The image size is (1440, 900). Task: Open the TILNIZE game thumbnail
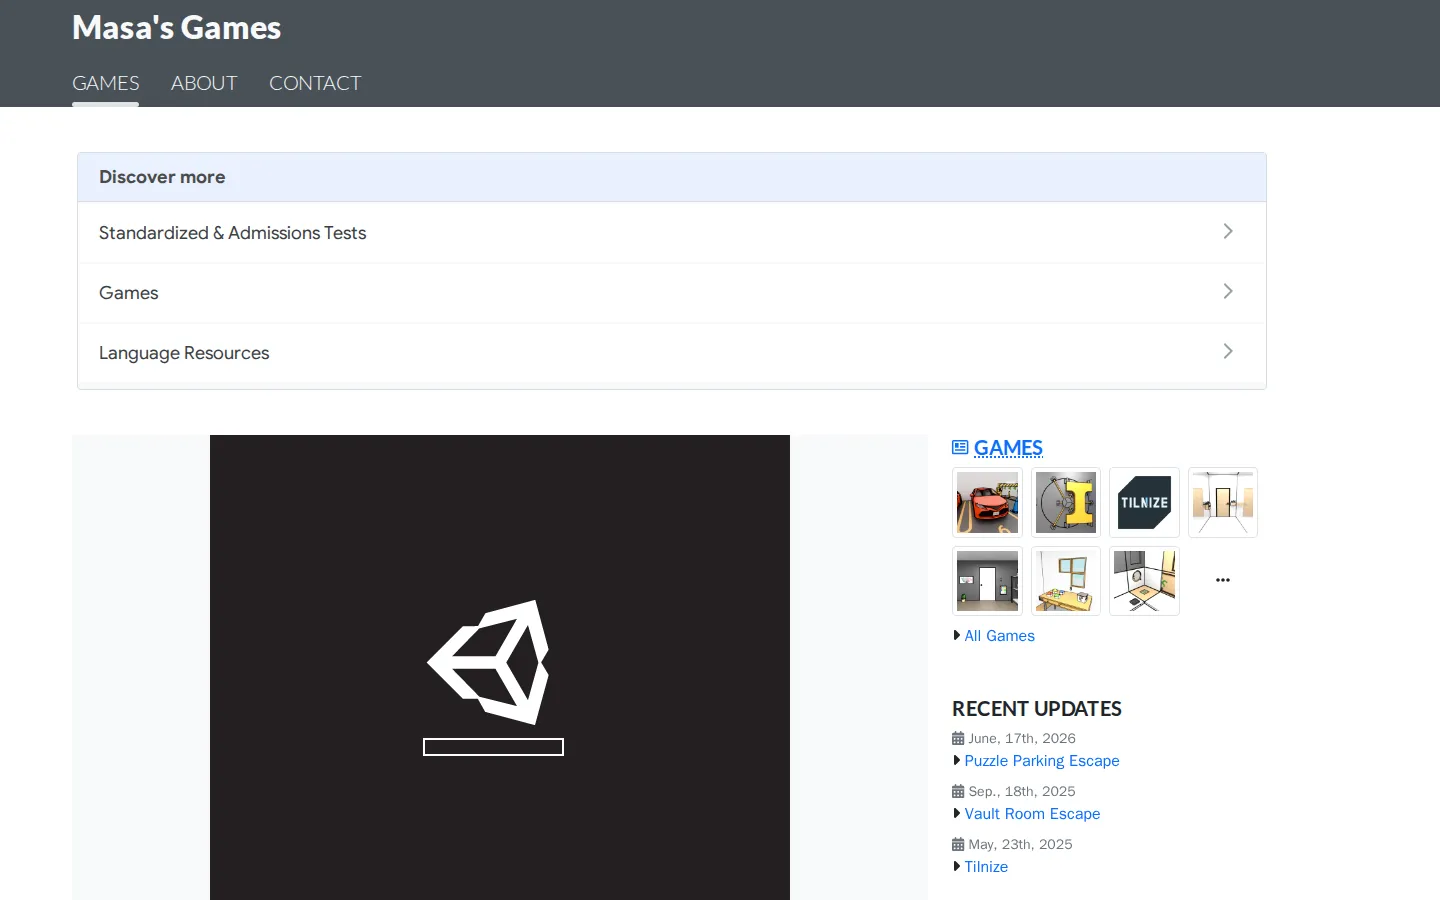[x=1144, y=502]
